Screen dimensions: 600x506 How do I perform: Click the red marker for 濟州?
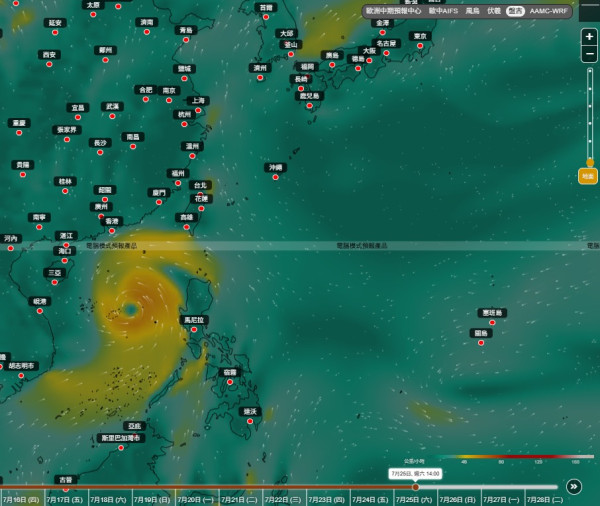click(x=260, y=78)
